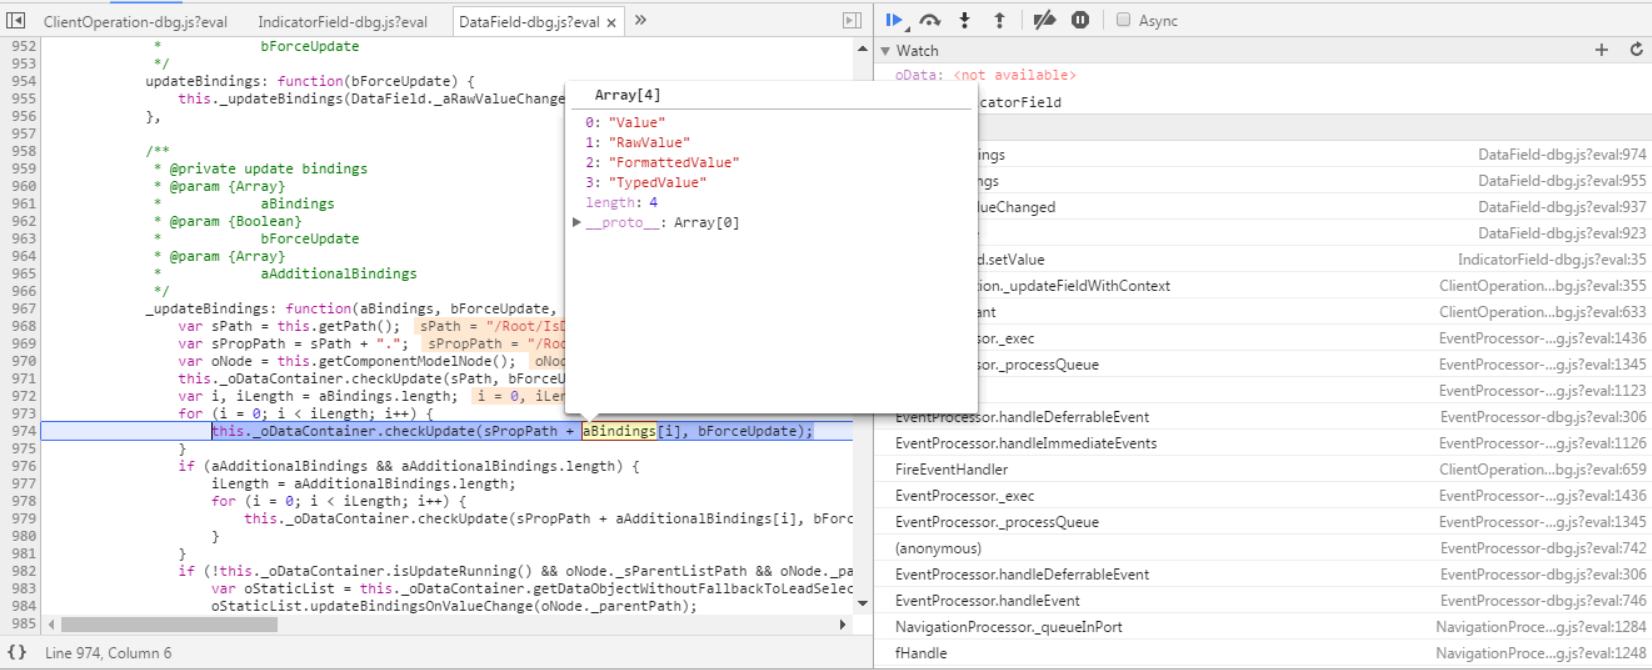Set breakpoint on line number 979
The image size is (1652, 670).
[23, 518]
